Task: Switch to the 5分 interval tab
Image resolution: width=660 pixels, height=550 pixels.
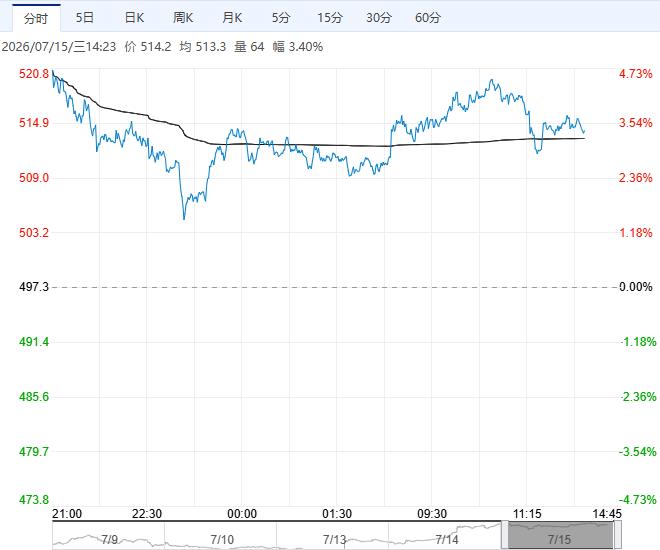Action: [x=281, y=18]
